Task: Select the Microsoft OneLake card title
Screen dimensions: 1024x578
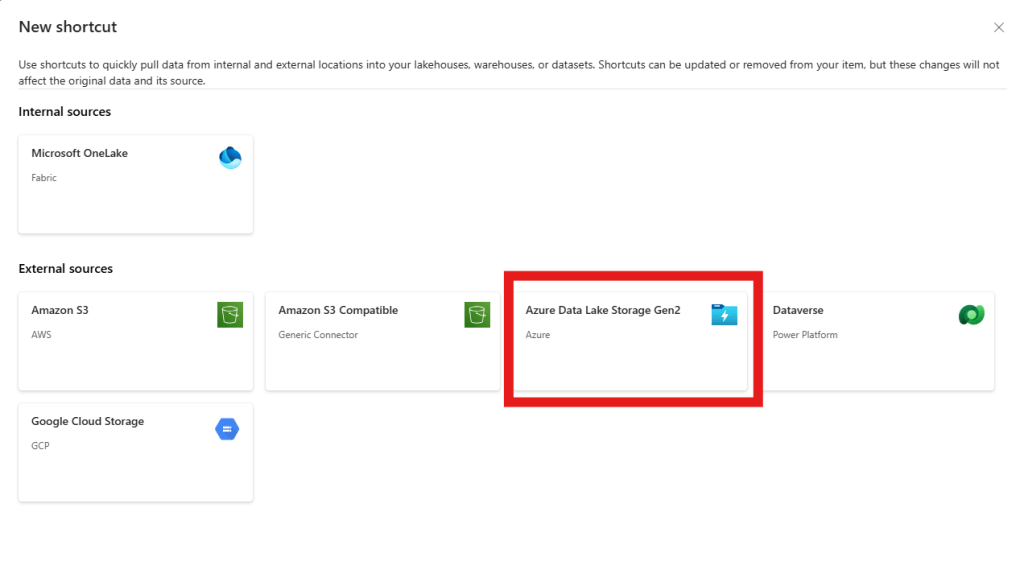Action: pos(80,153)
